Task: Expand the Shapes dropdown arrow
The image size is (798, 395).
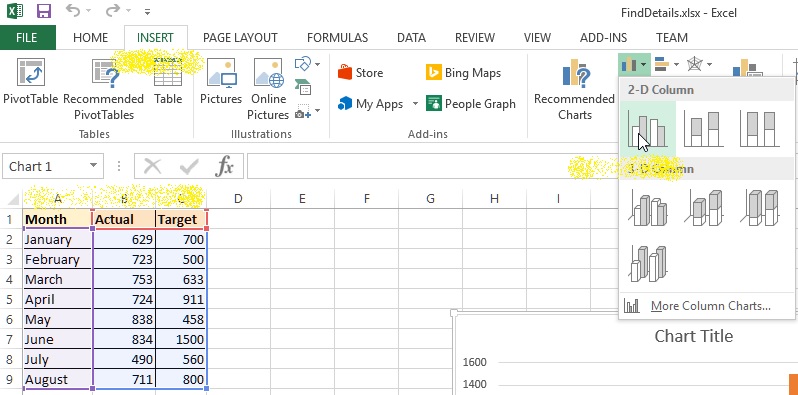Action: coord(318,64)
